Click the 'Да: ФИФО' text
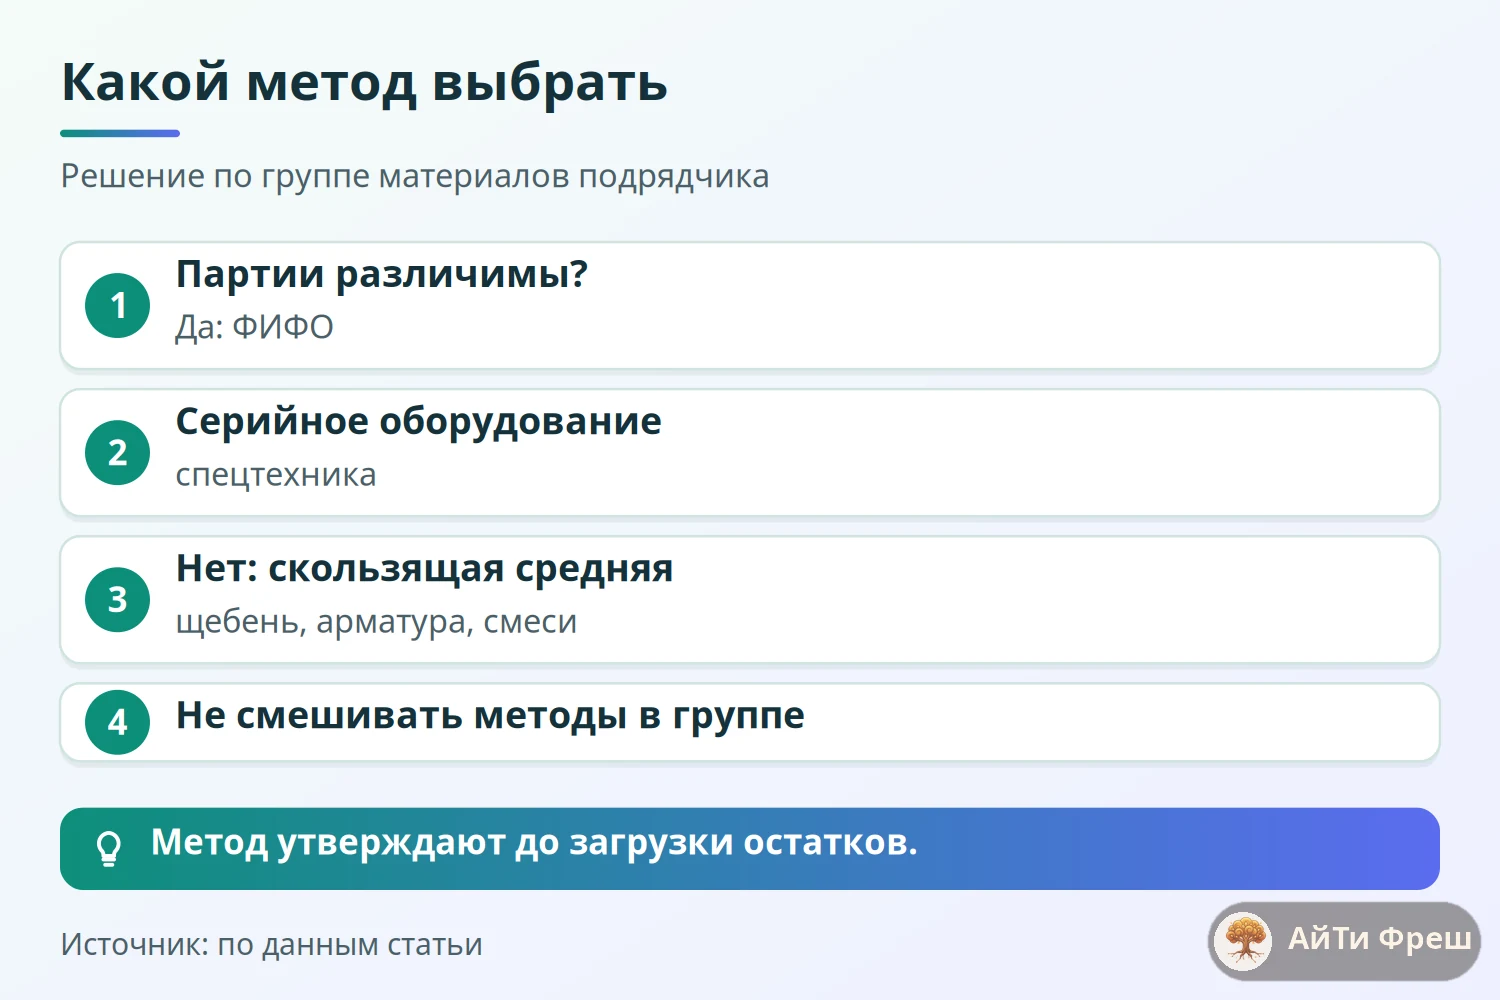This screenshot has width=1500, height=1000. tap(255, 327)
